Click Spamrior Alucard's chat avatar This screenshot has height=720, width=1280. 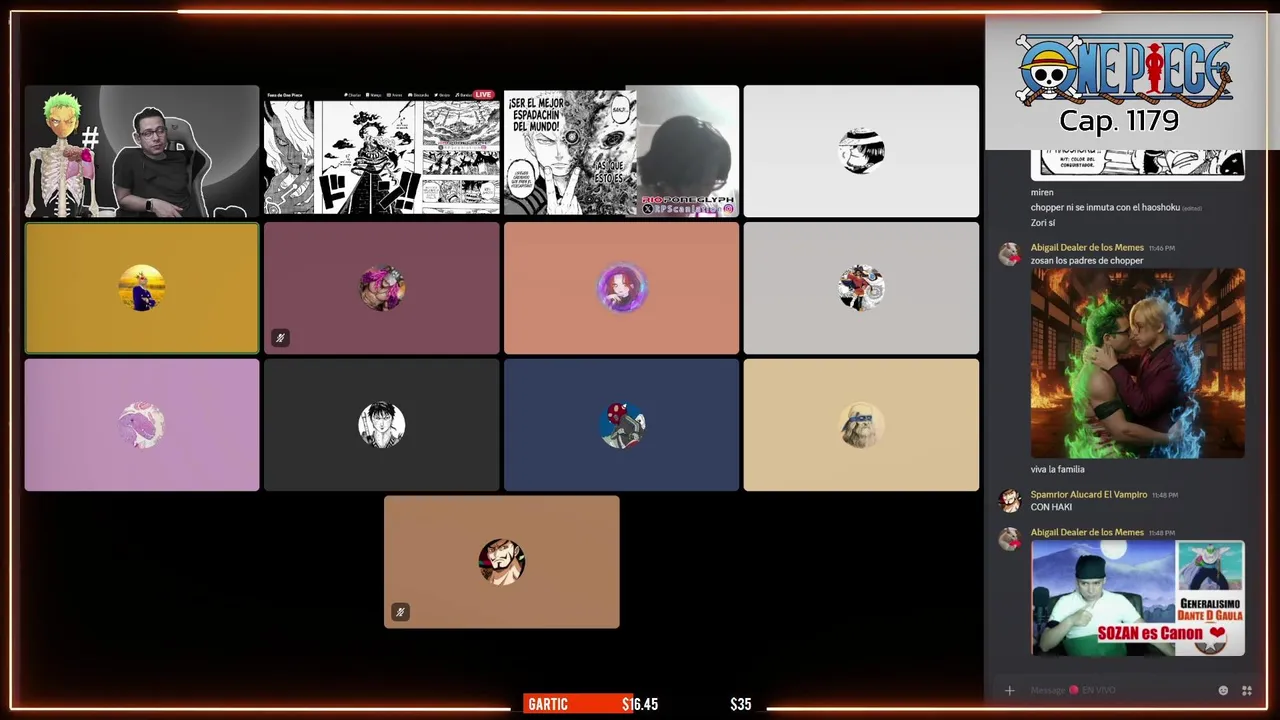[x=1010, y=500]
